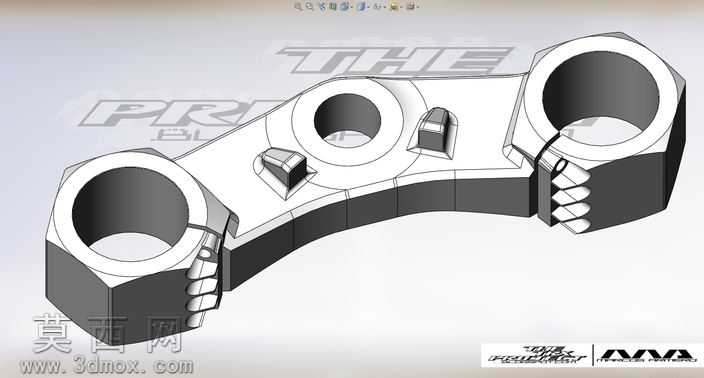Select the center bore hole of the model
704x378 pixels.
347,120
